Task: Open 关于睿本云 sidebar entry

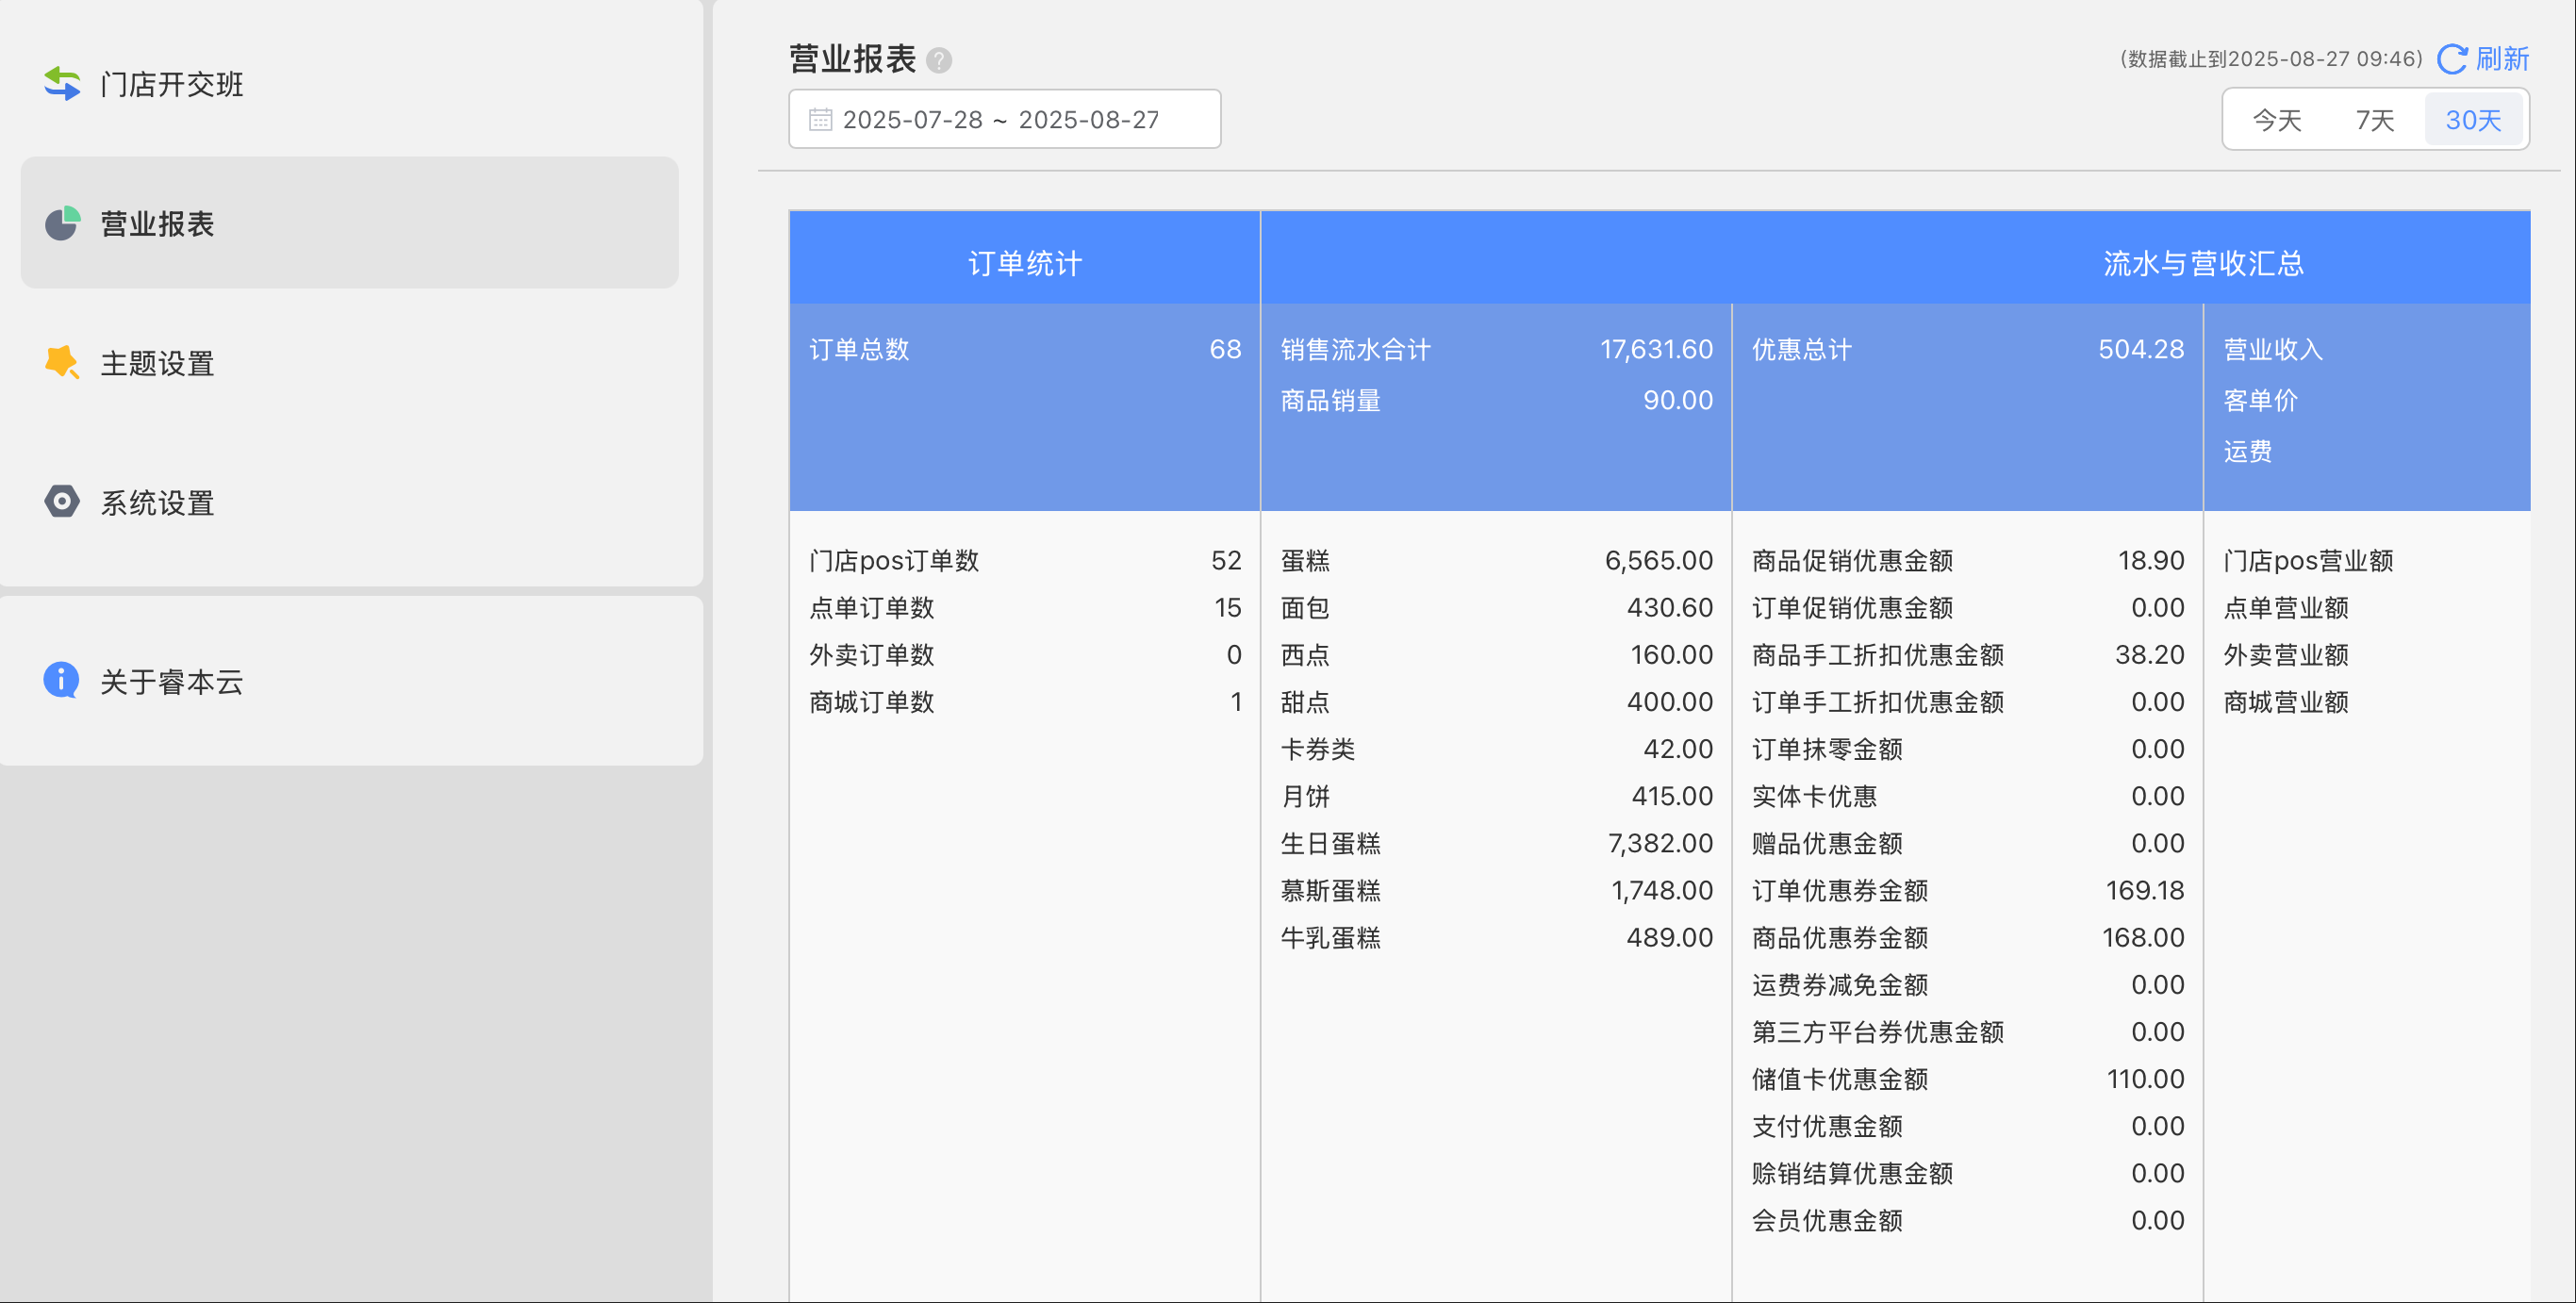Action: click(x=350, y=681)
